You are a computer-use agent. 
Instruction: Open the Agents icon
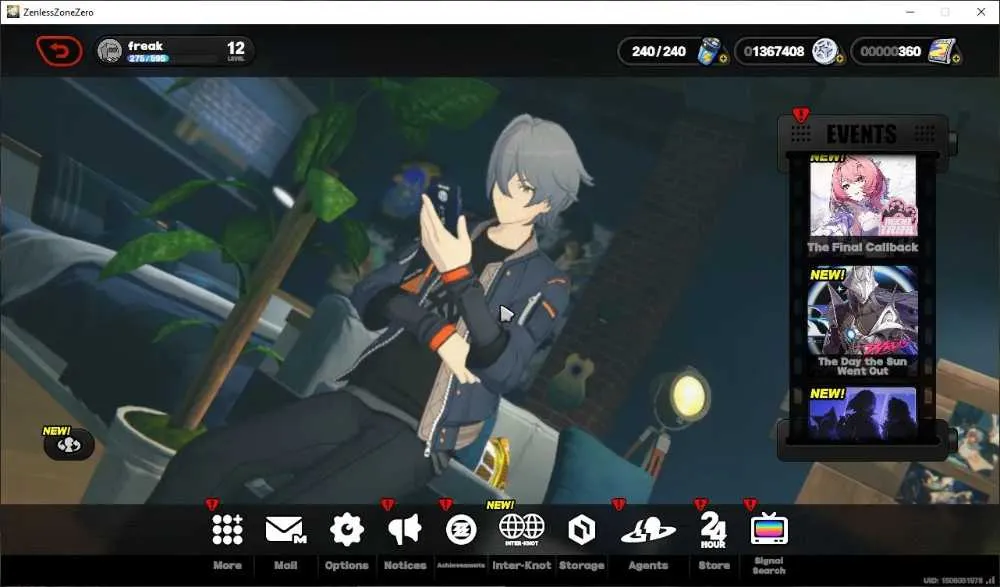point(648,530)
